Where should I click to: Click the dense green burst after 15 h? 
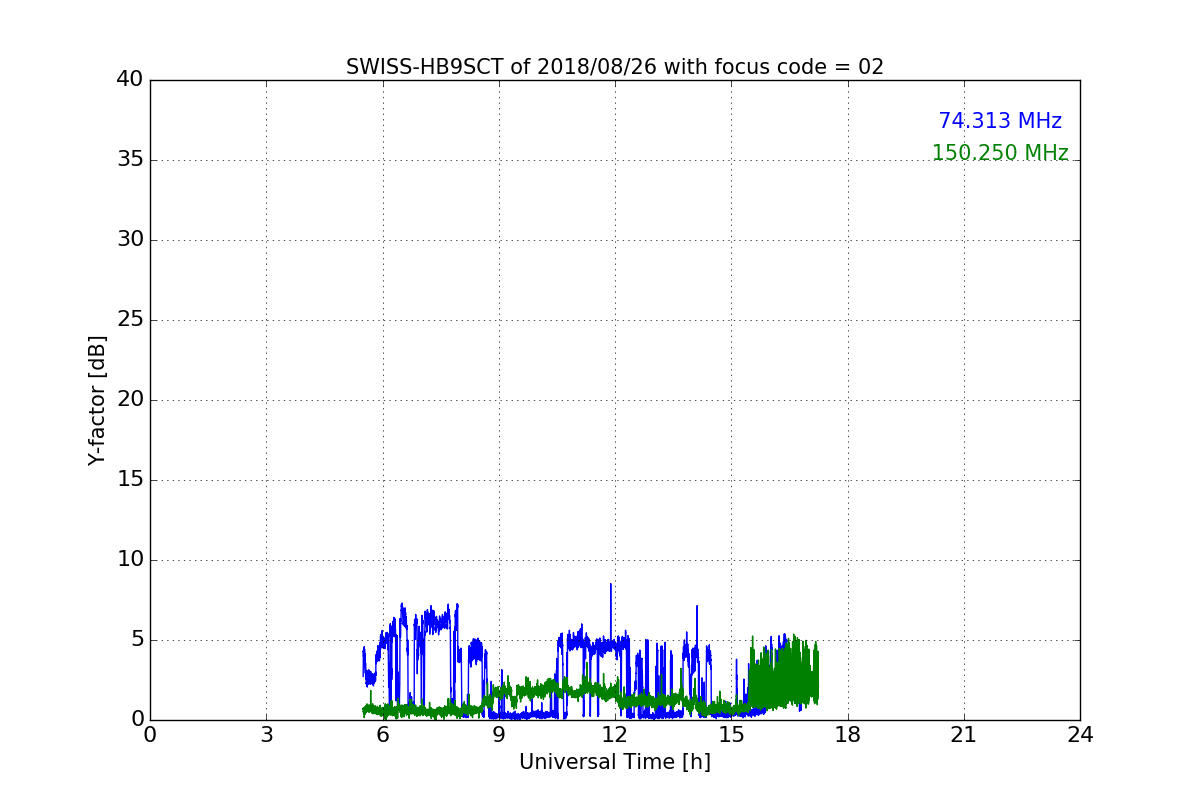pos(784,675)
